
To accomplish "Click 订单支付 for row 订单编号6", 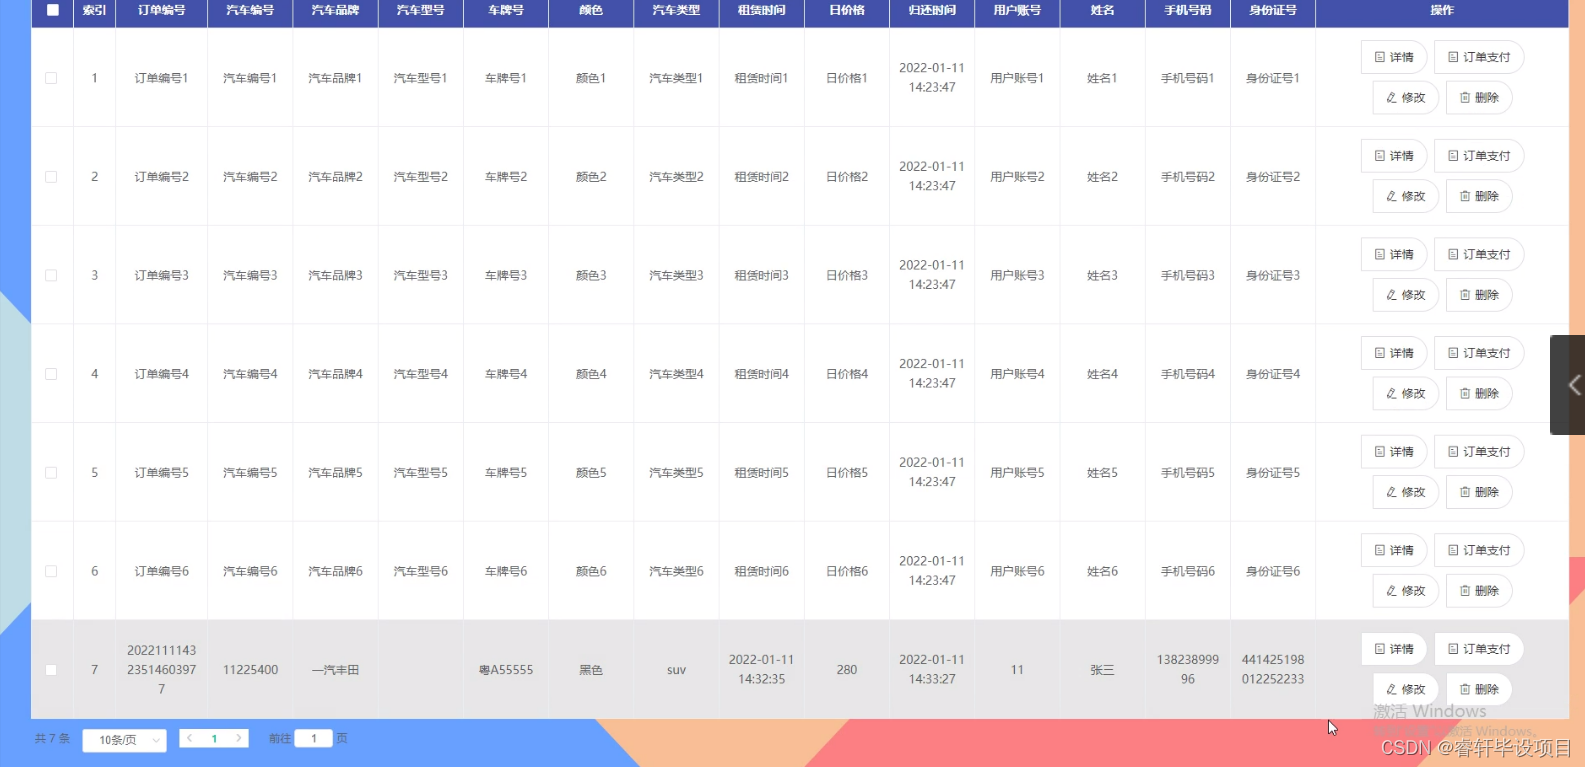I will pyautogui.click(x=1479, y=551).
